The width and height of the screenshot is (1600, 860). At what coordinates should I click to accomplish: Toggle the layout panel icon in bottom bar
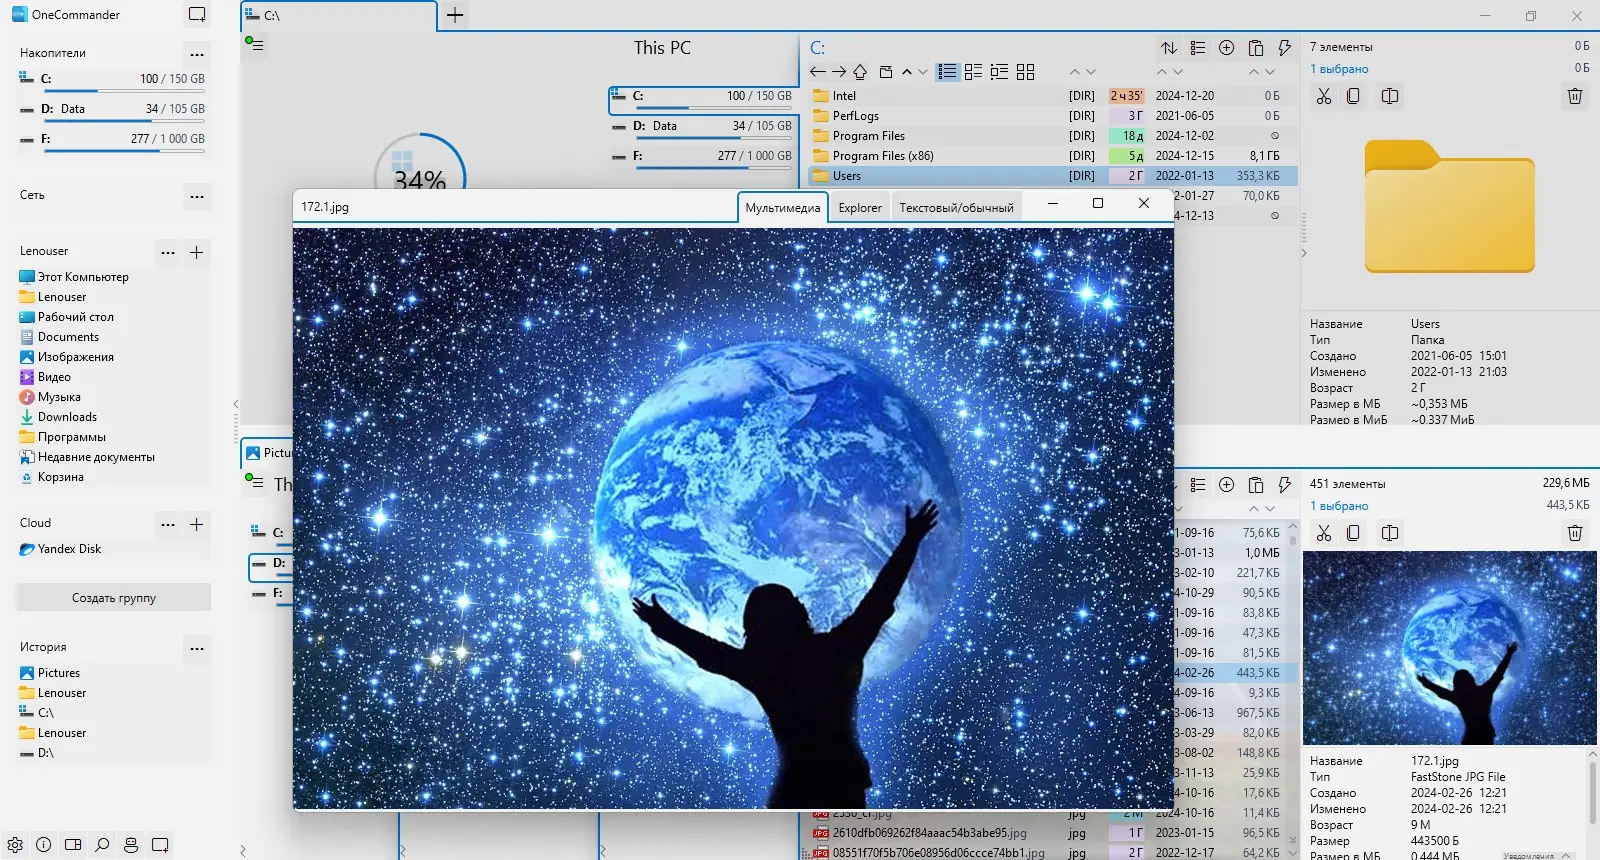(73, 845)
